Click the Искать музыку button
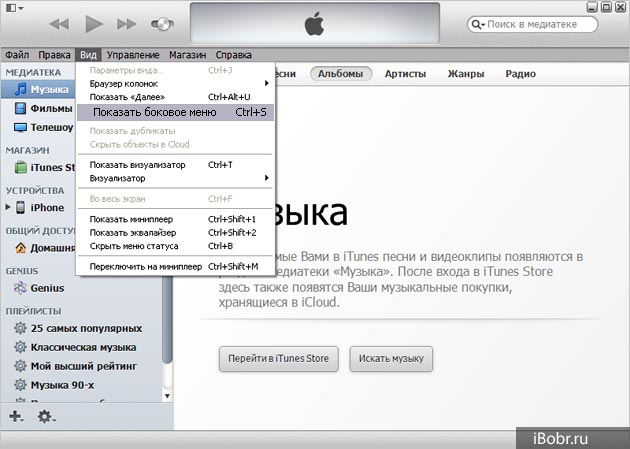630x449 pixels. (391, 359)
